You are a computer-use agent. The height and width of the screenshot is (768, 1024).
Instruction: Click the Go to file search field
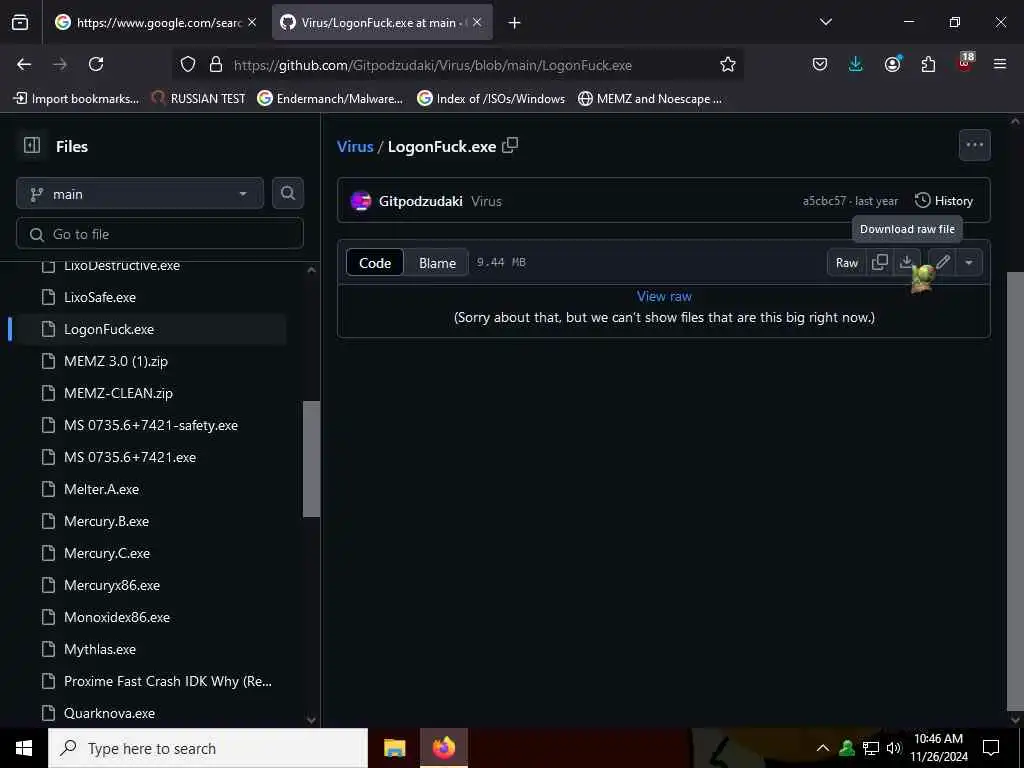160,234
